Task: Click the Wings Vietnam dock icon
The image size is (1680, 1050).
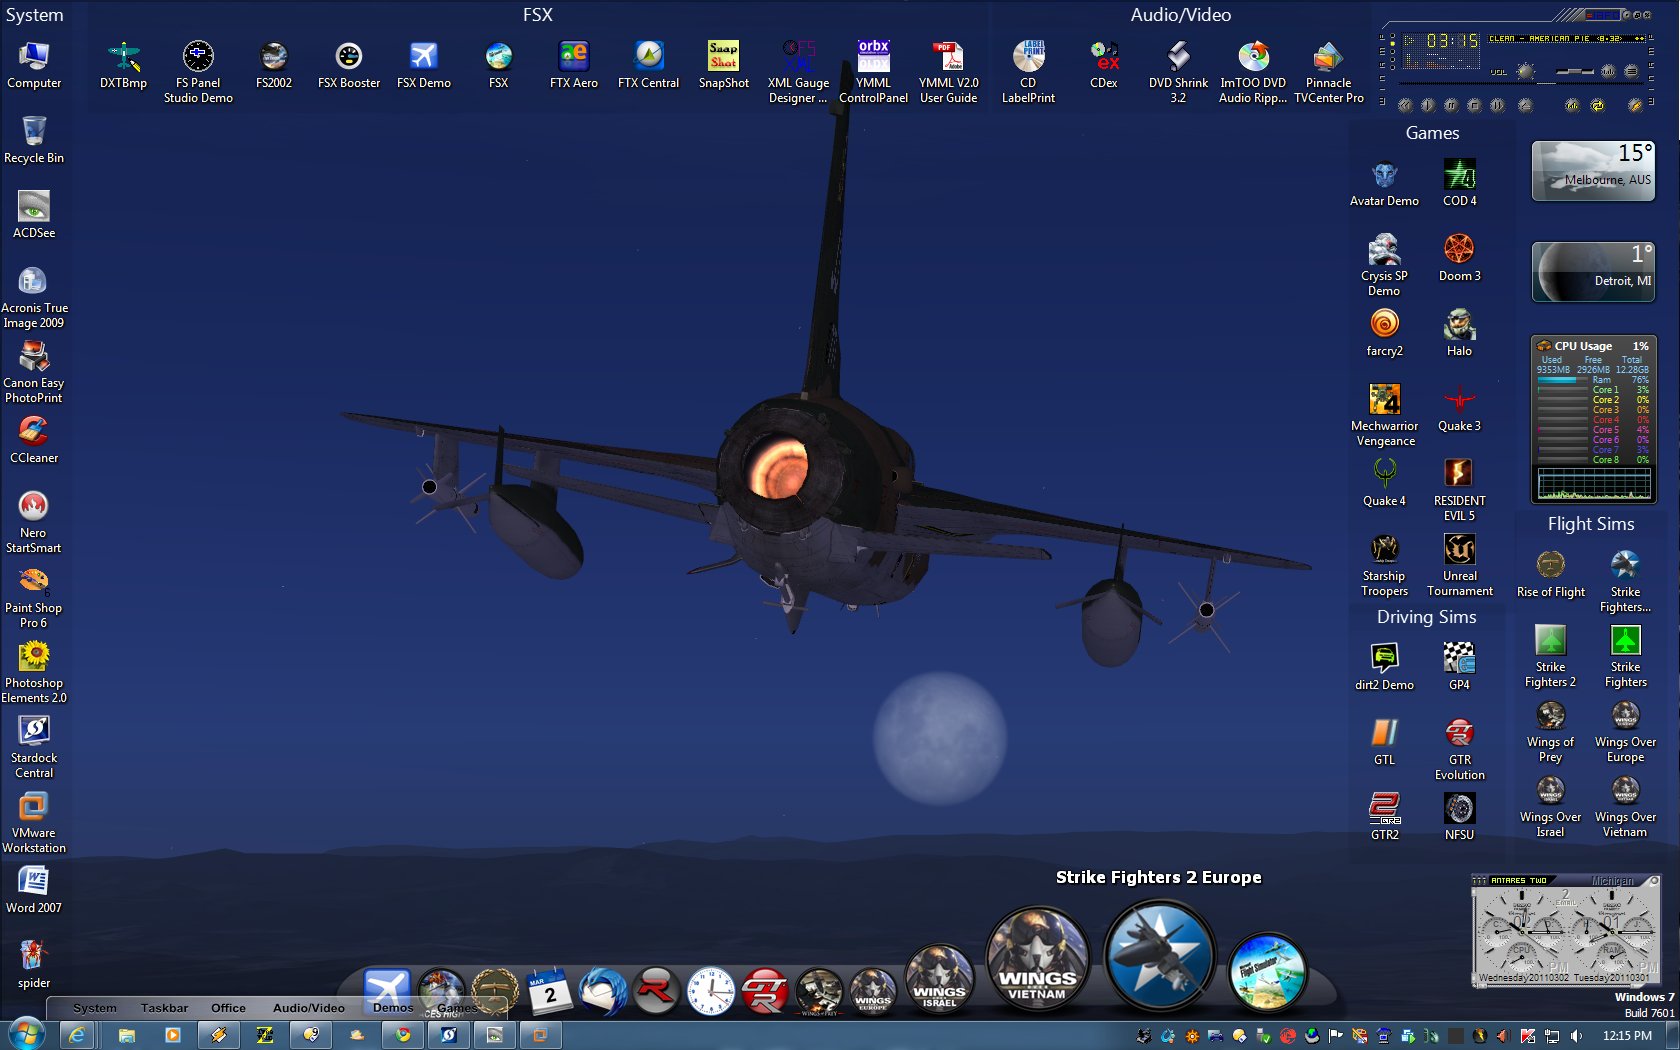Action: click(x=1037, y=958)
